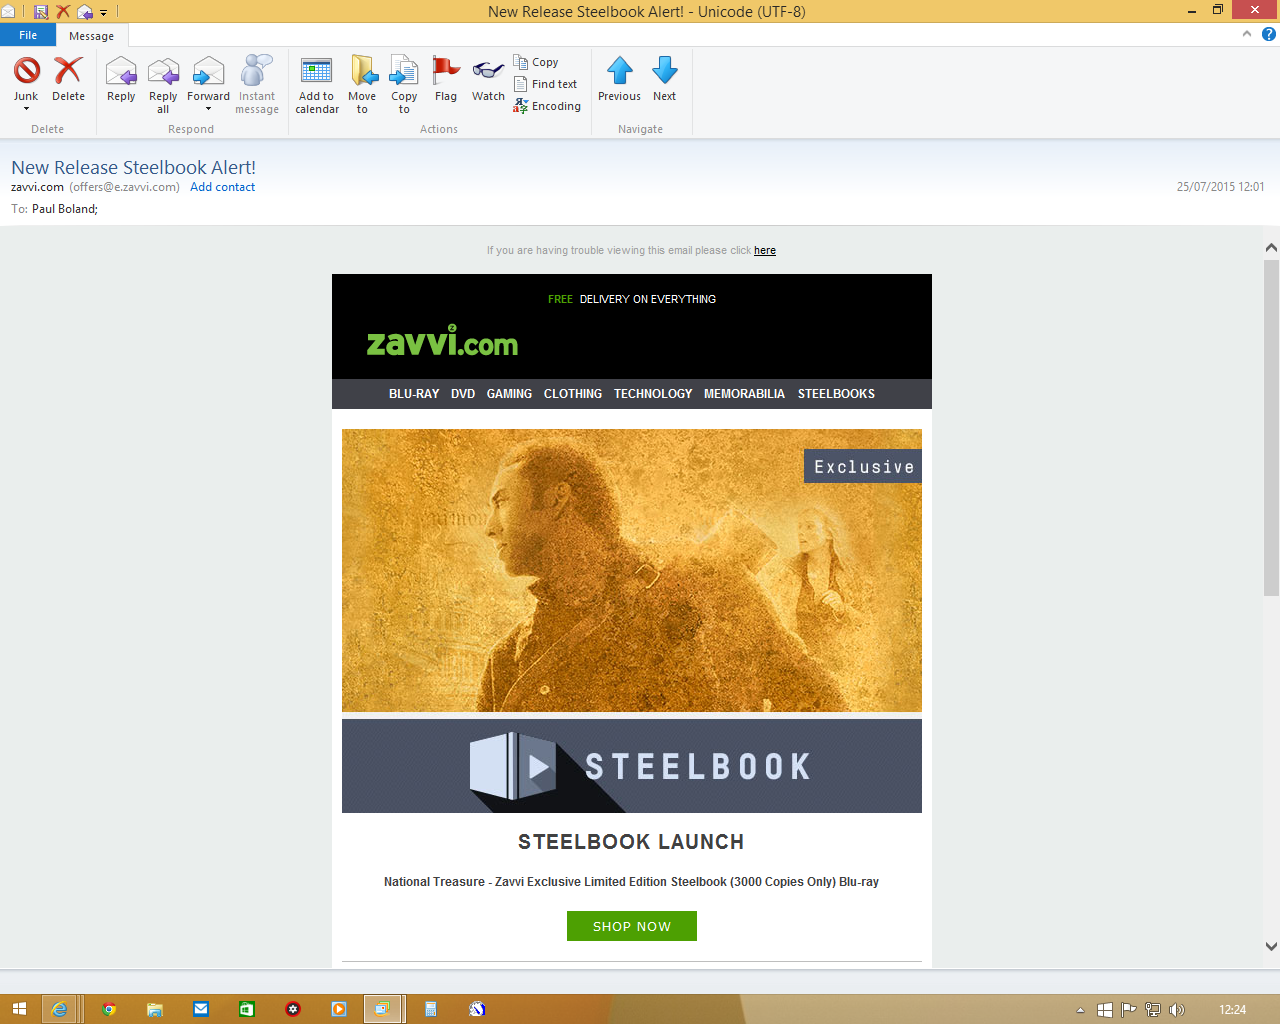This screenshot has height=1024, width=1280.
Task: Collapse the ribbon with the chevron
Action: 1247,34
